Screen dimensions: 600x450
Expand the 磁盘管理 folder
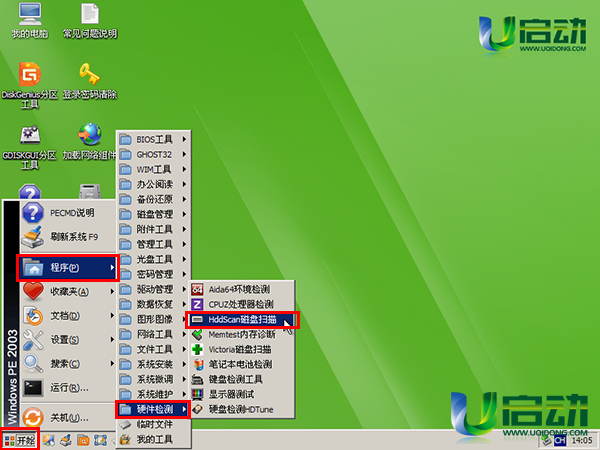point(153,214)
